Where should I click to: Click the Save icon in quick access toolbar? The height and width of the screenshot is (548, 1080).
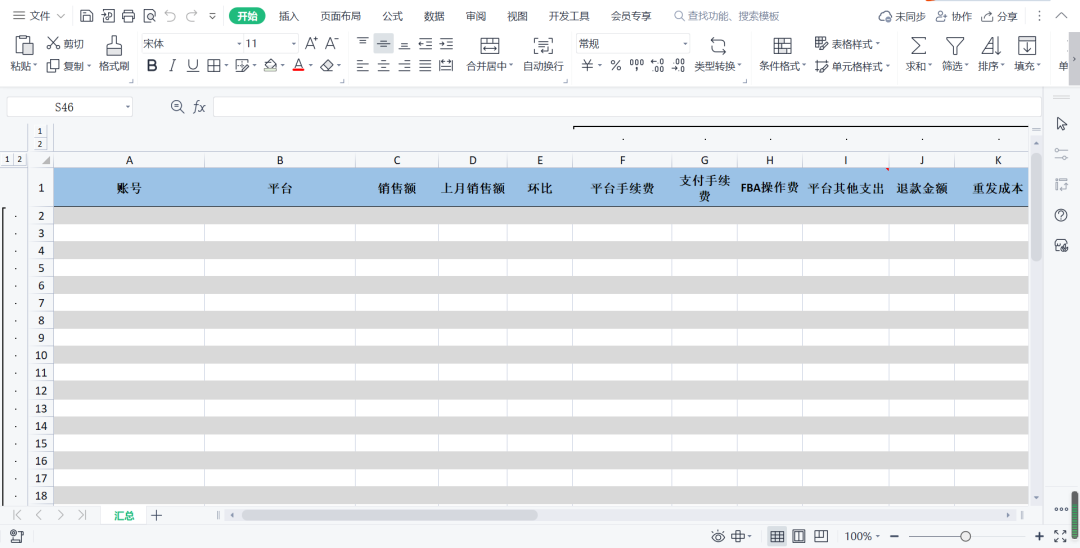click(x=87, y=16)
